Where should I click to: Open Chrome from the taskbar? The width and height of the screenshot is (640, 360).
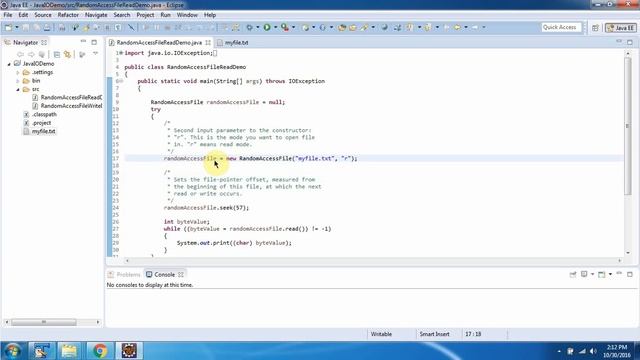click(99, 351)
